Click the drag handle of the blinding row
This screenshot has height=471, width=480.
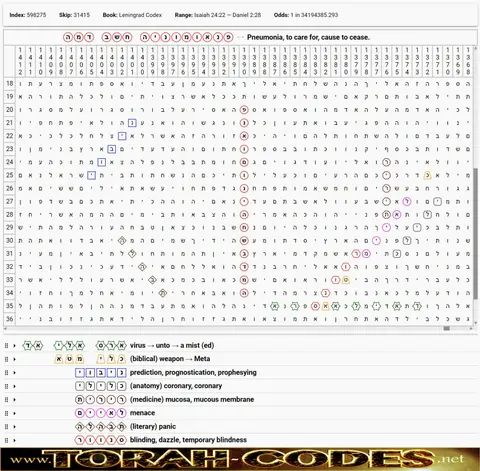[6, 440]
